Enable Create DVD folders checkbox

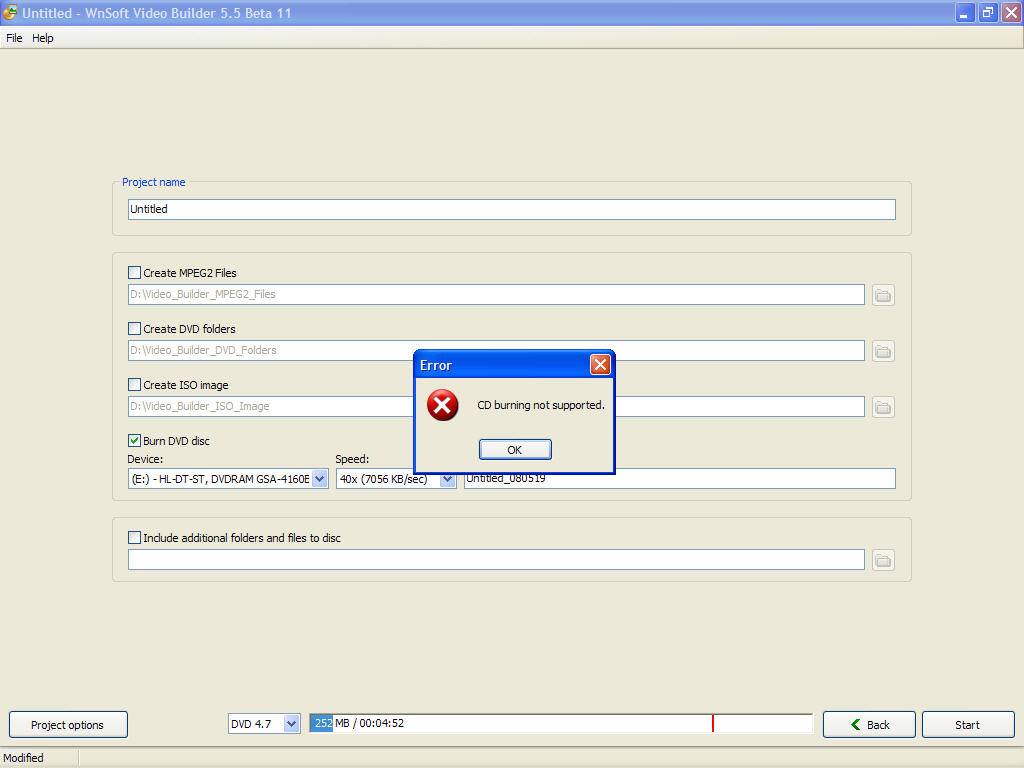pos(135,329)
